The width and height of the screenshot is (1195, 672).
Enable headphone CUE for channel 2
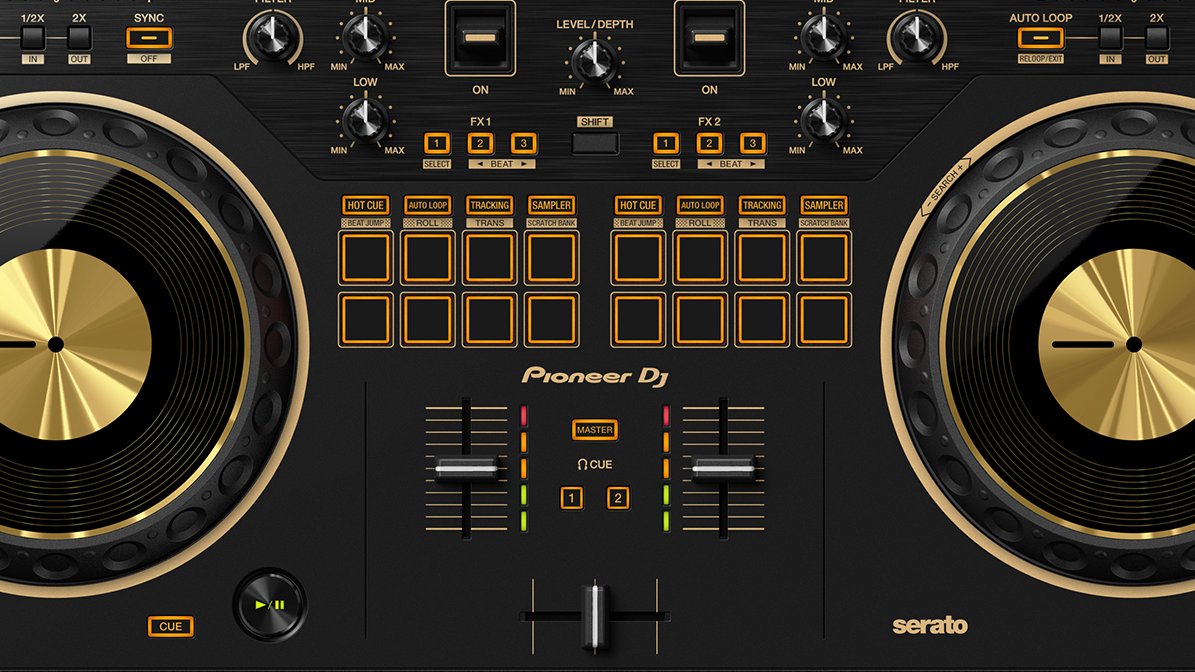pyautogui.click(x=618, y=498)
